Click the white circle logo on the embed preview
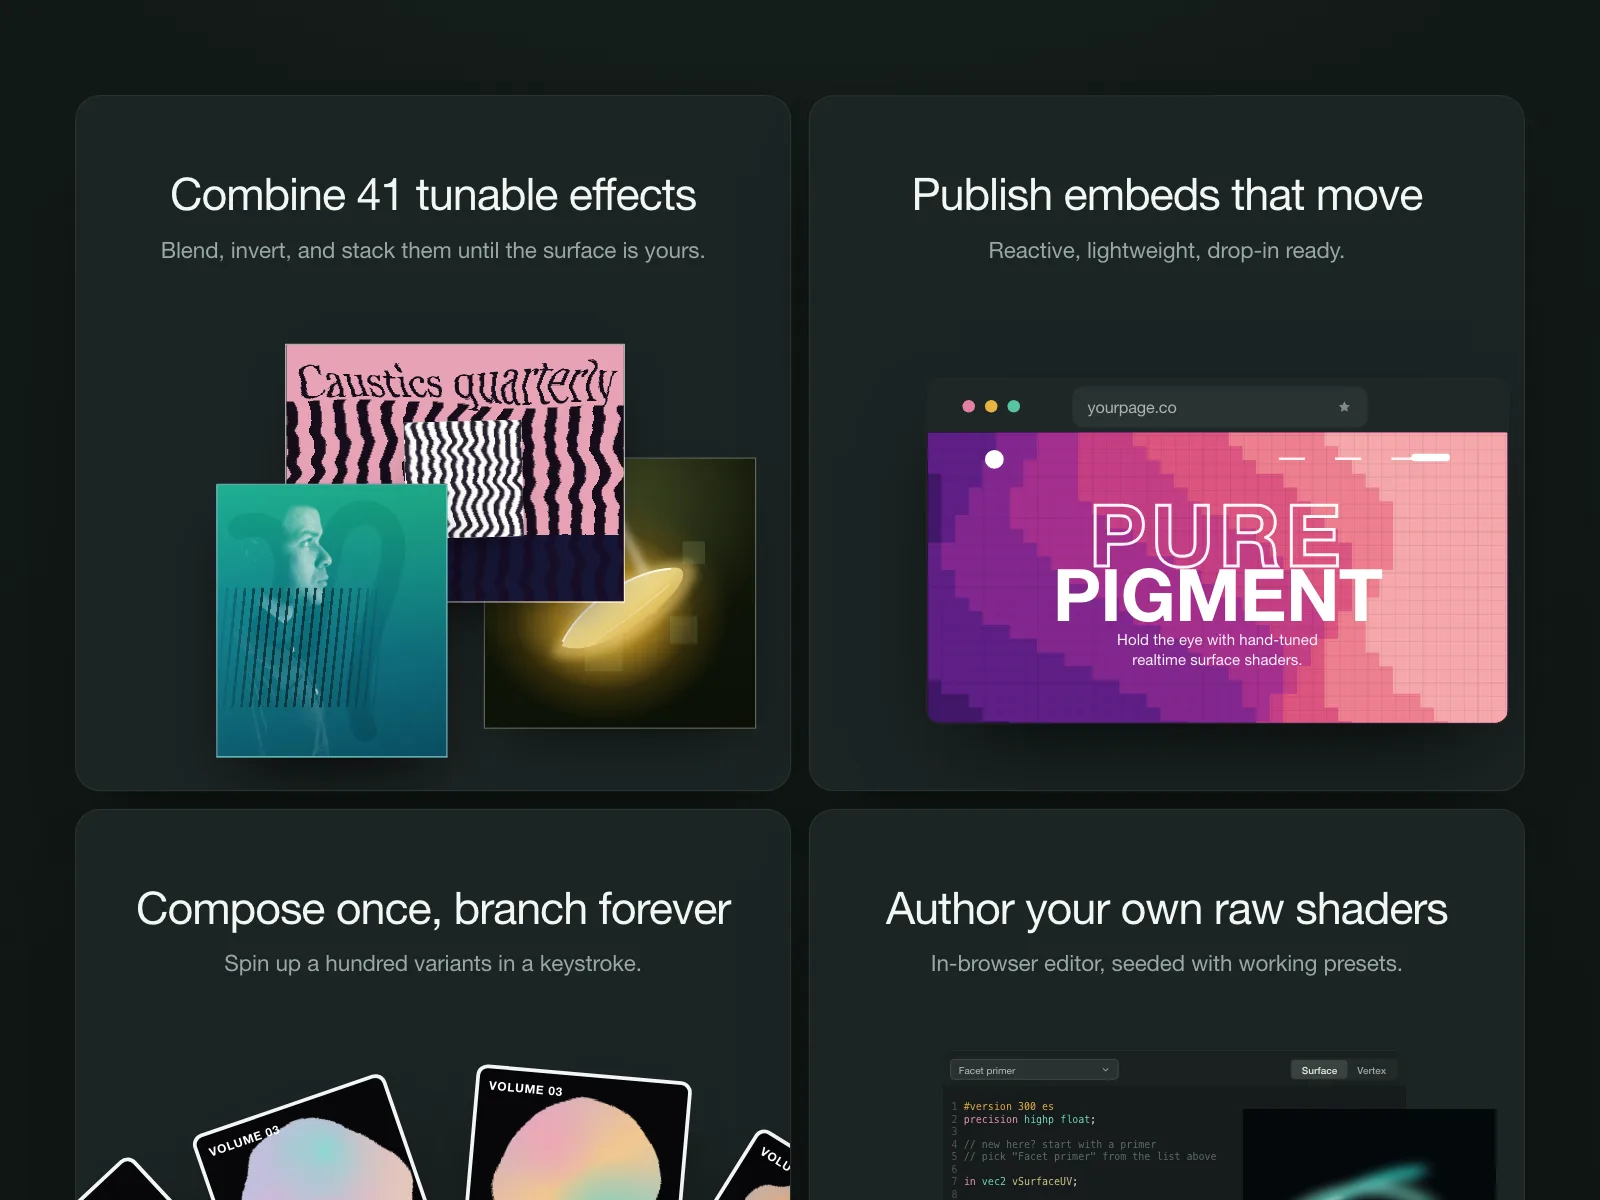1600x1200 pixels. pos(994,459)
